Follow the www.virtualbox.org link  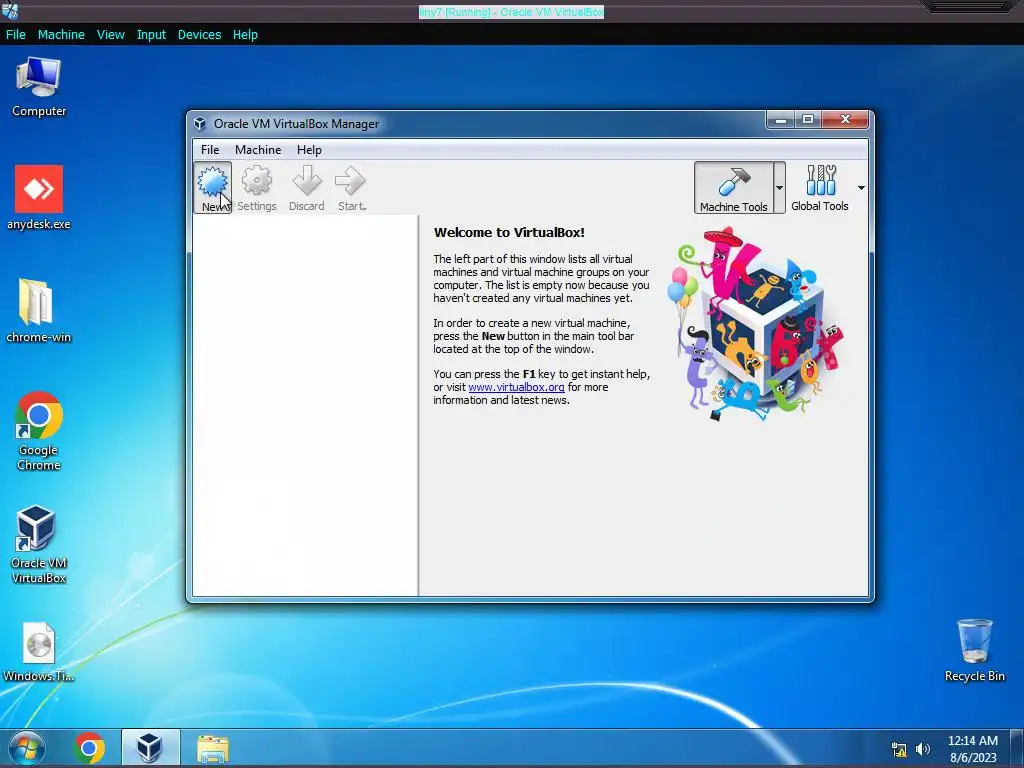(516, 387)
